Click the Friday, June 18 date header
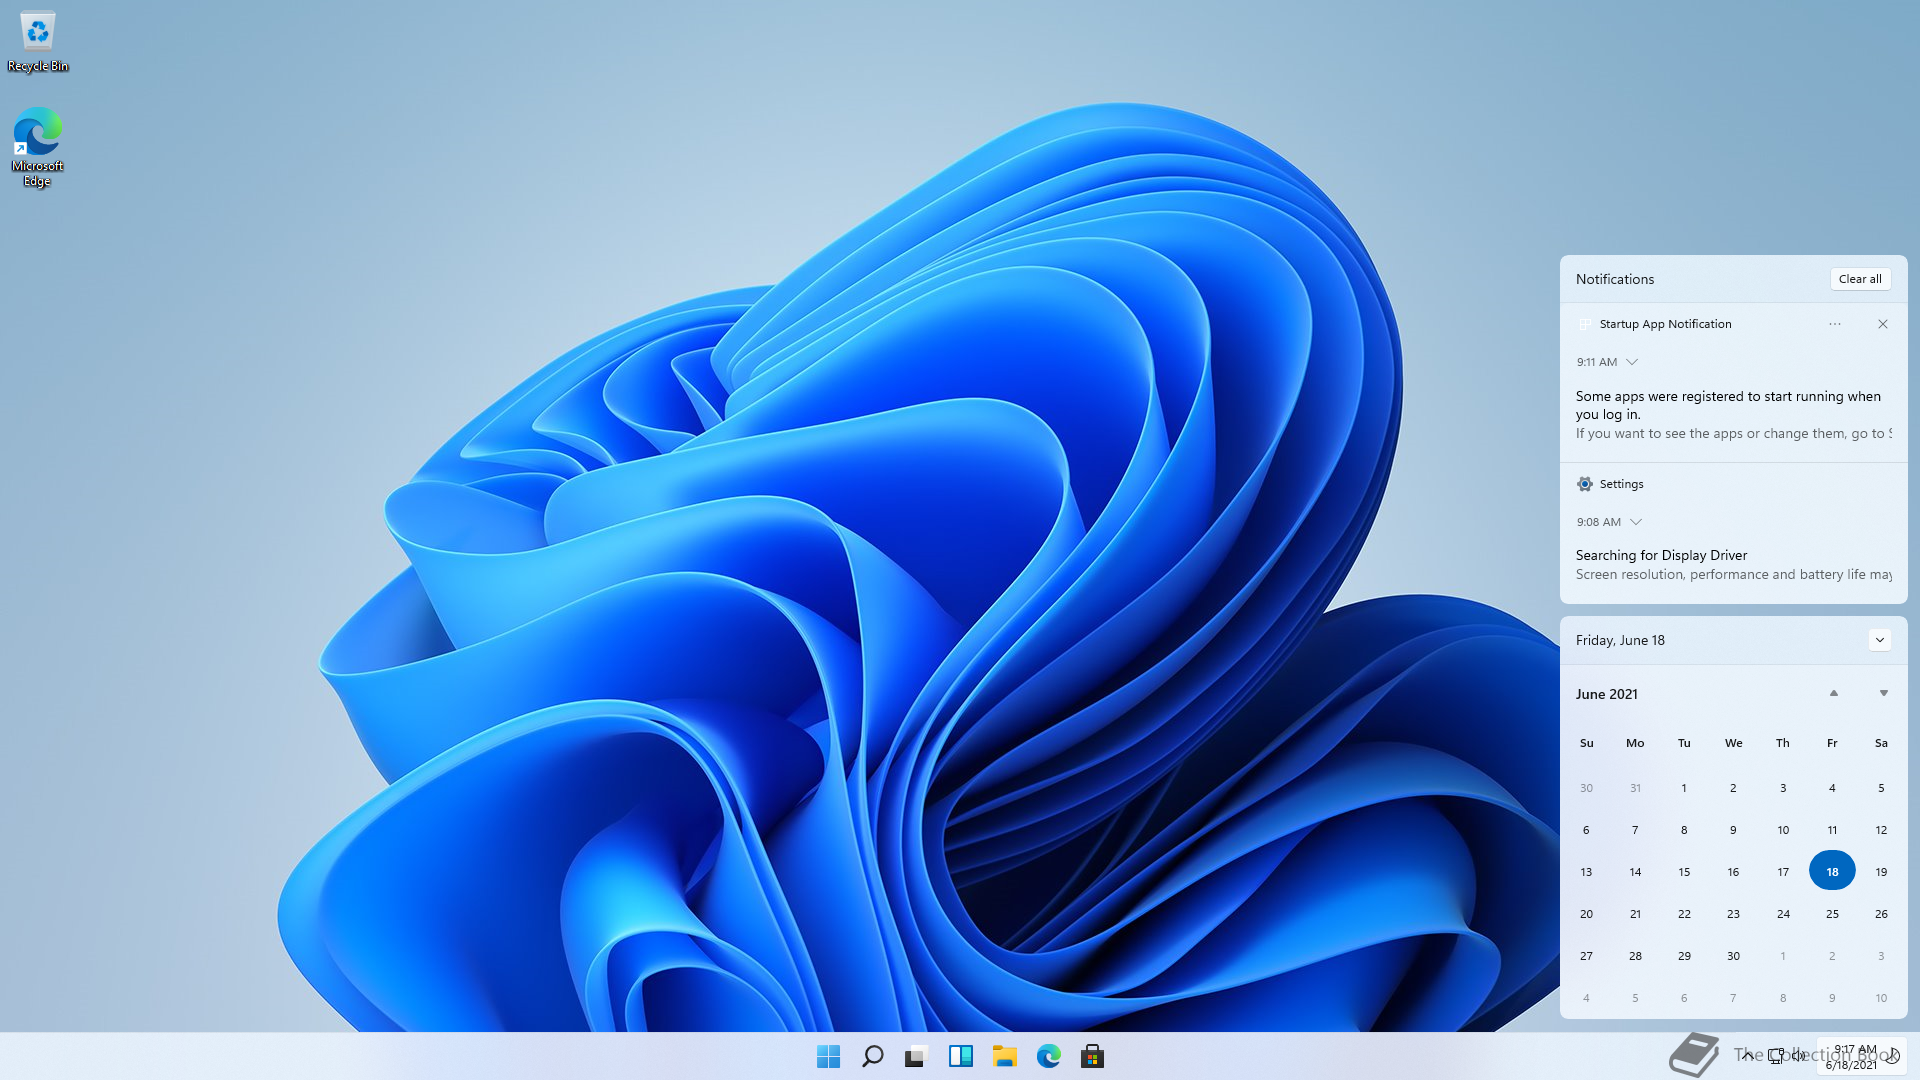Viewport: 1920px width, 1080px height. (x=1620, y=640)
